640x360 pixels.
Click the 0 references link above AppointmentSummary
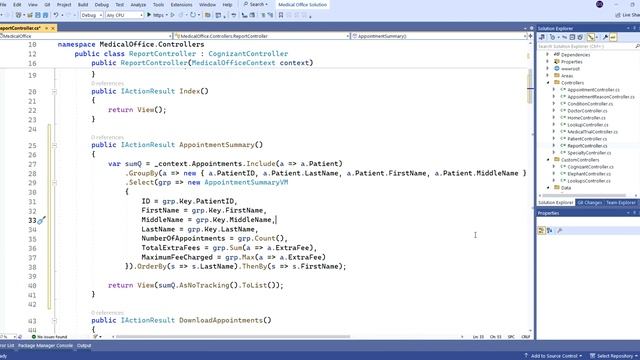pyautogui.click(x=107, y=137)
